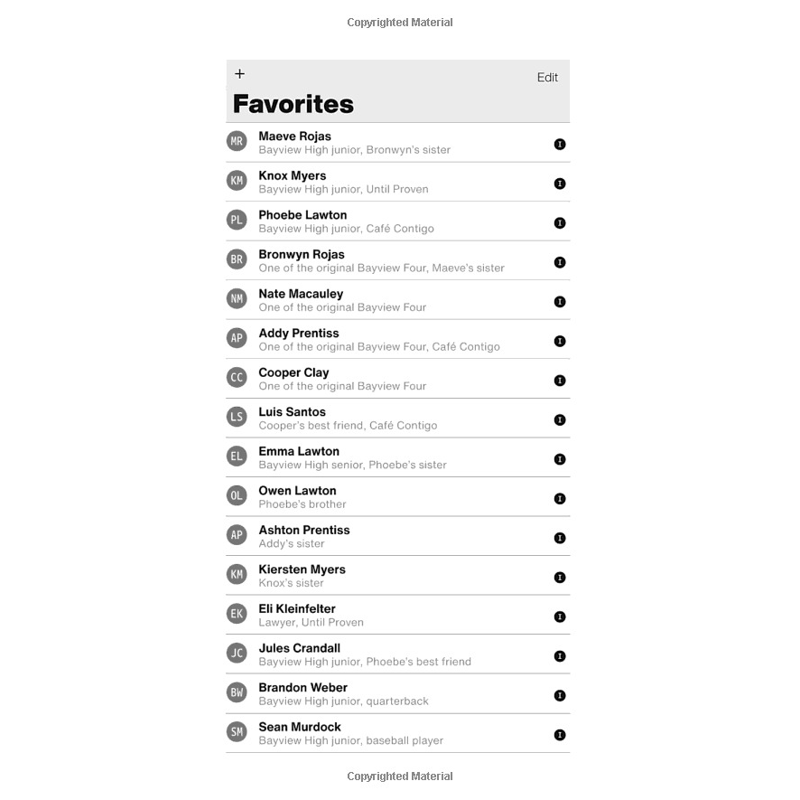This screenshot has height=800, width=800.
Task: Open the Edit button in header
Action: [547, 78]
